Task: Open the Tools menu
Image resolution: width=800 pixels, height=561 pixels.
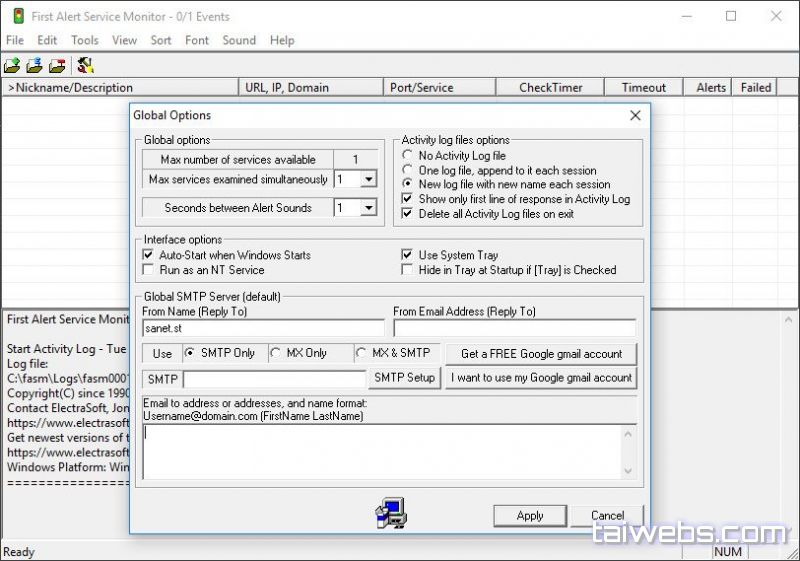Action: click(85, 40)
